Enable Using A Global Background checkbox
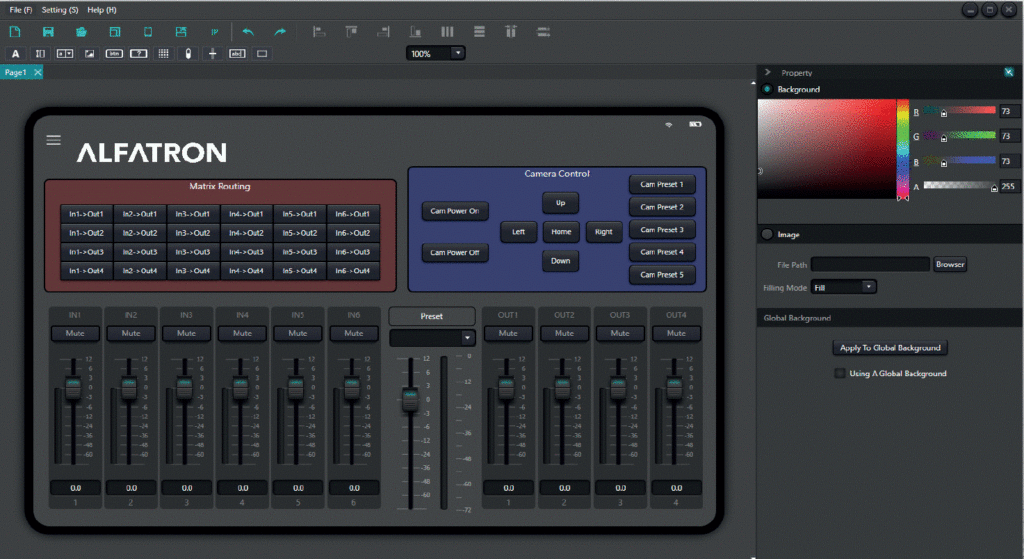 tap(840, 374)
